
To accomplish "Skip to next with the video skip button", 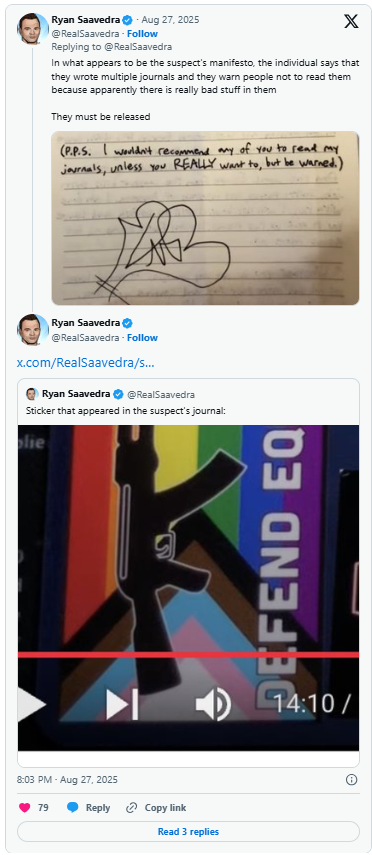I will click(x=122, y=705).
